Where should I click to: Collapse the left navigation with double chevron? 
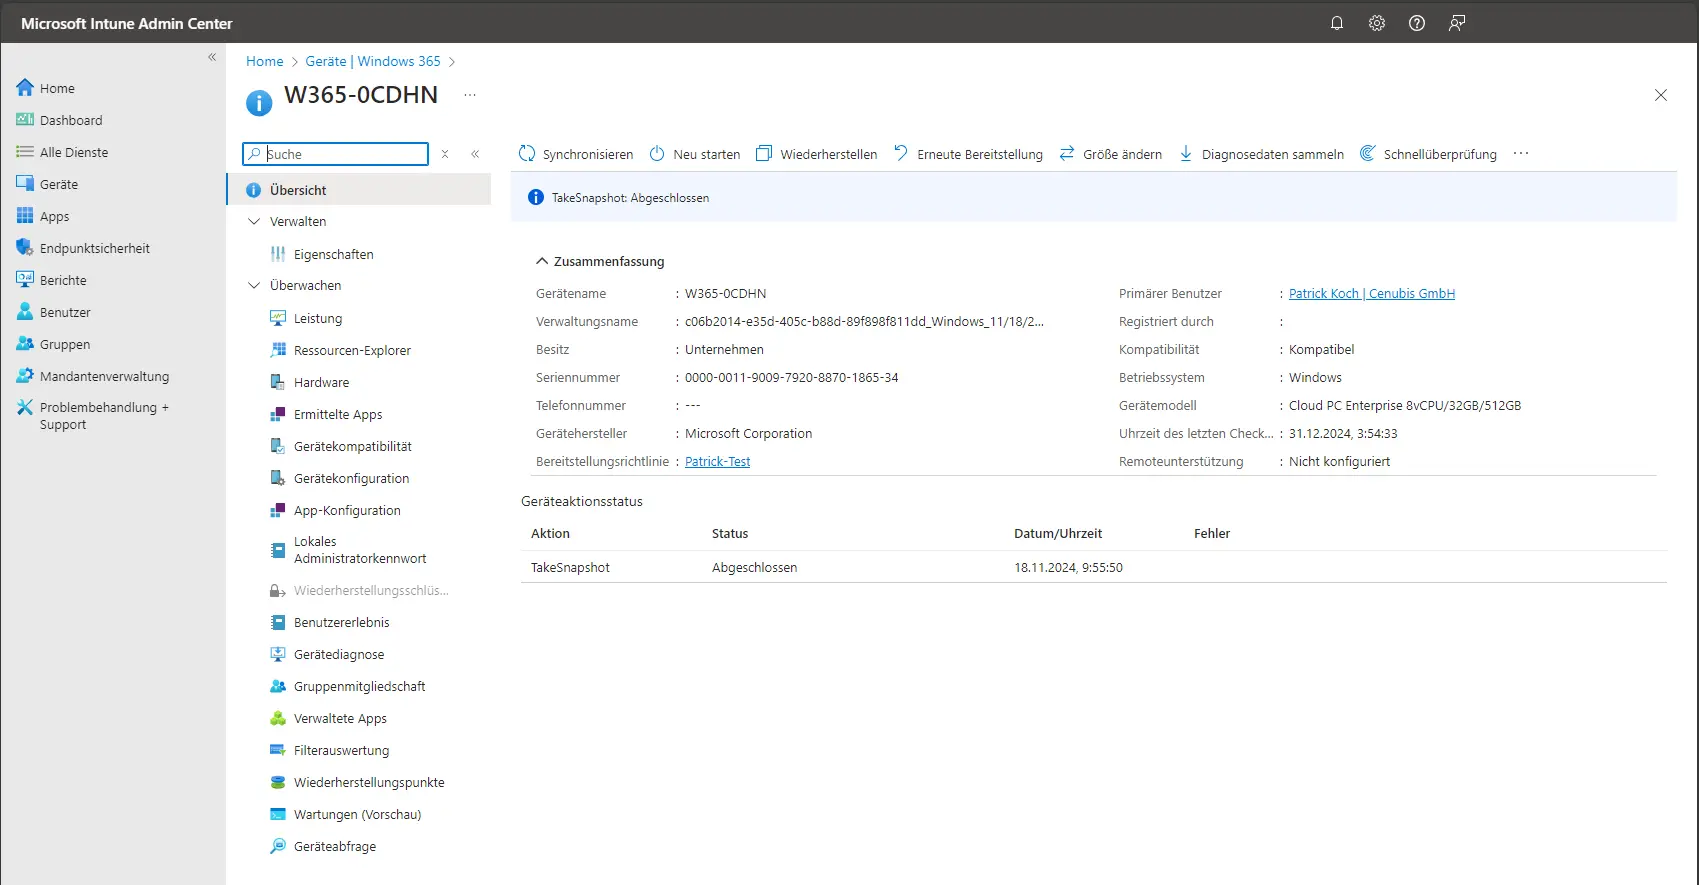tap(212, 57)
